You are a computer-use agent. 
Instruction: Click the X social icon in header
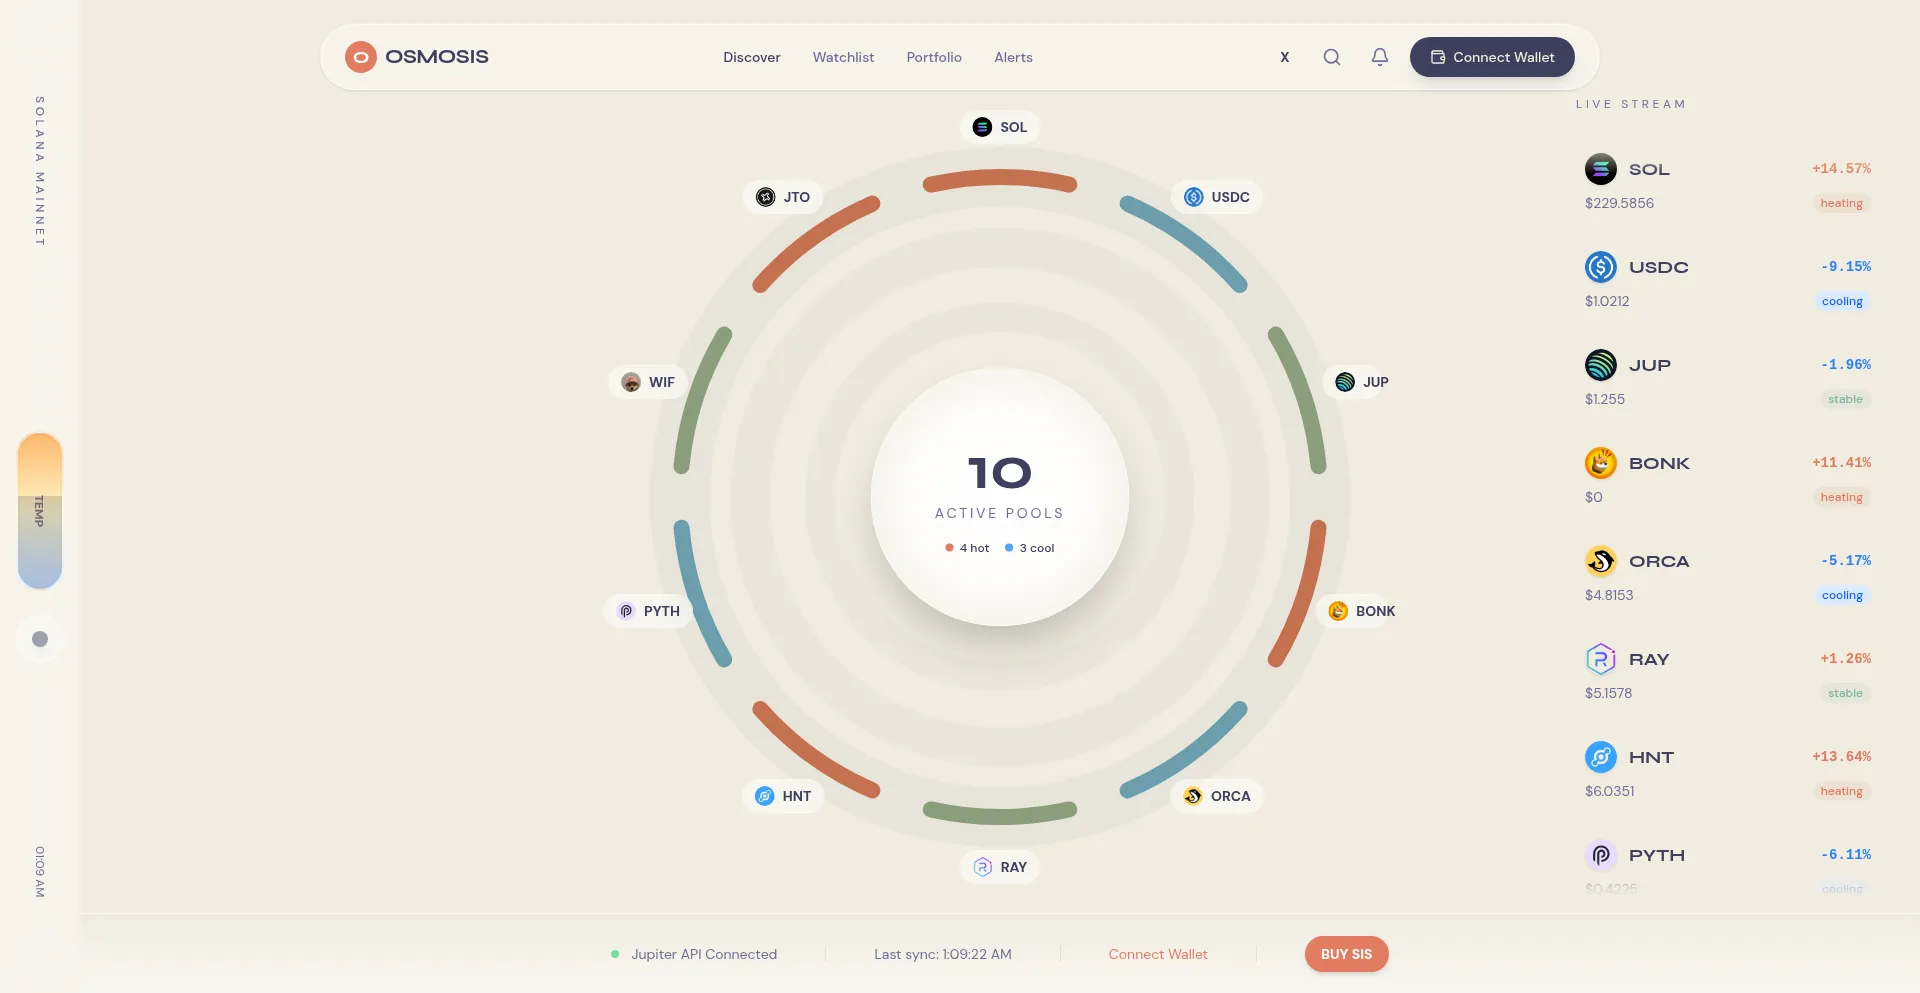pos(1284,57)
